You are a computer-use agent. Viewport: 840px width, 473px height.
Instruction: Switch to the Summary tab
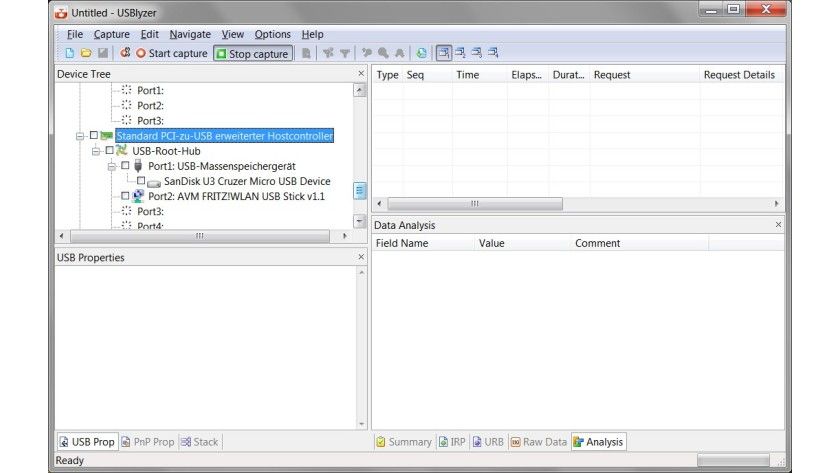point(404,442)
